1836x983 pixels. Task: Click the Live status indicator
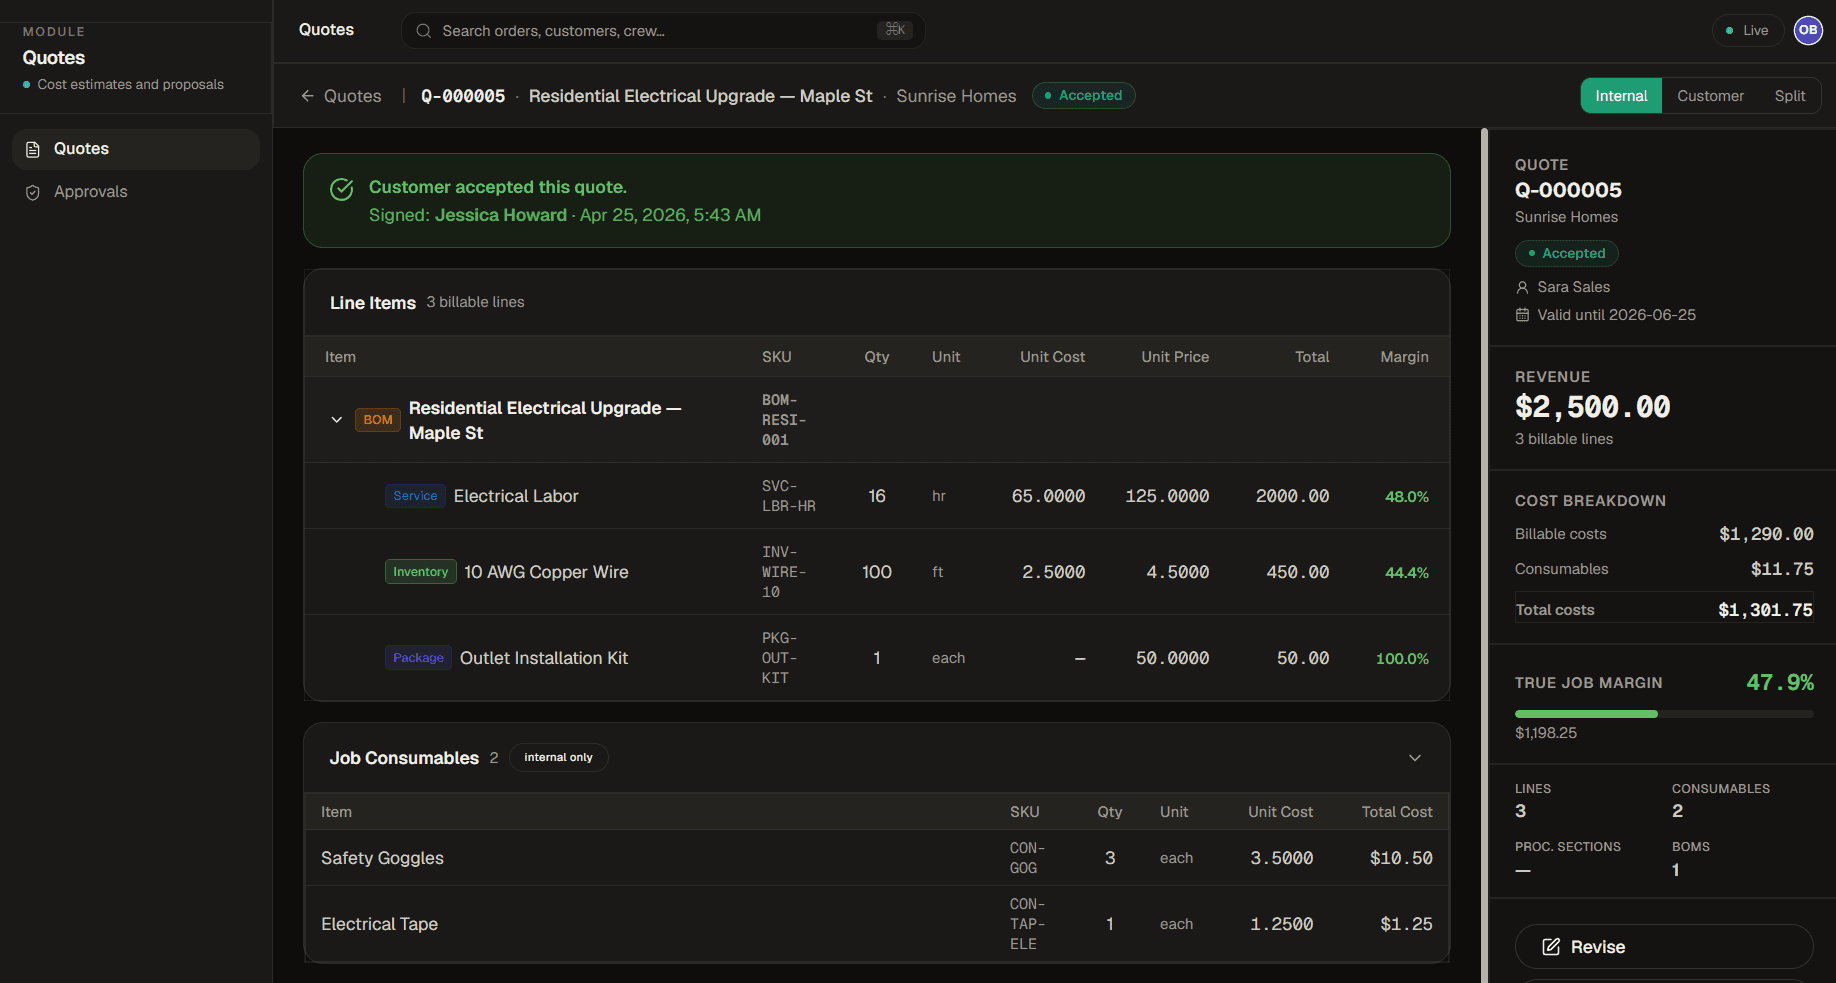pos(1747,30)
